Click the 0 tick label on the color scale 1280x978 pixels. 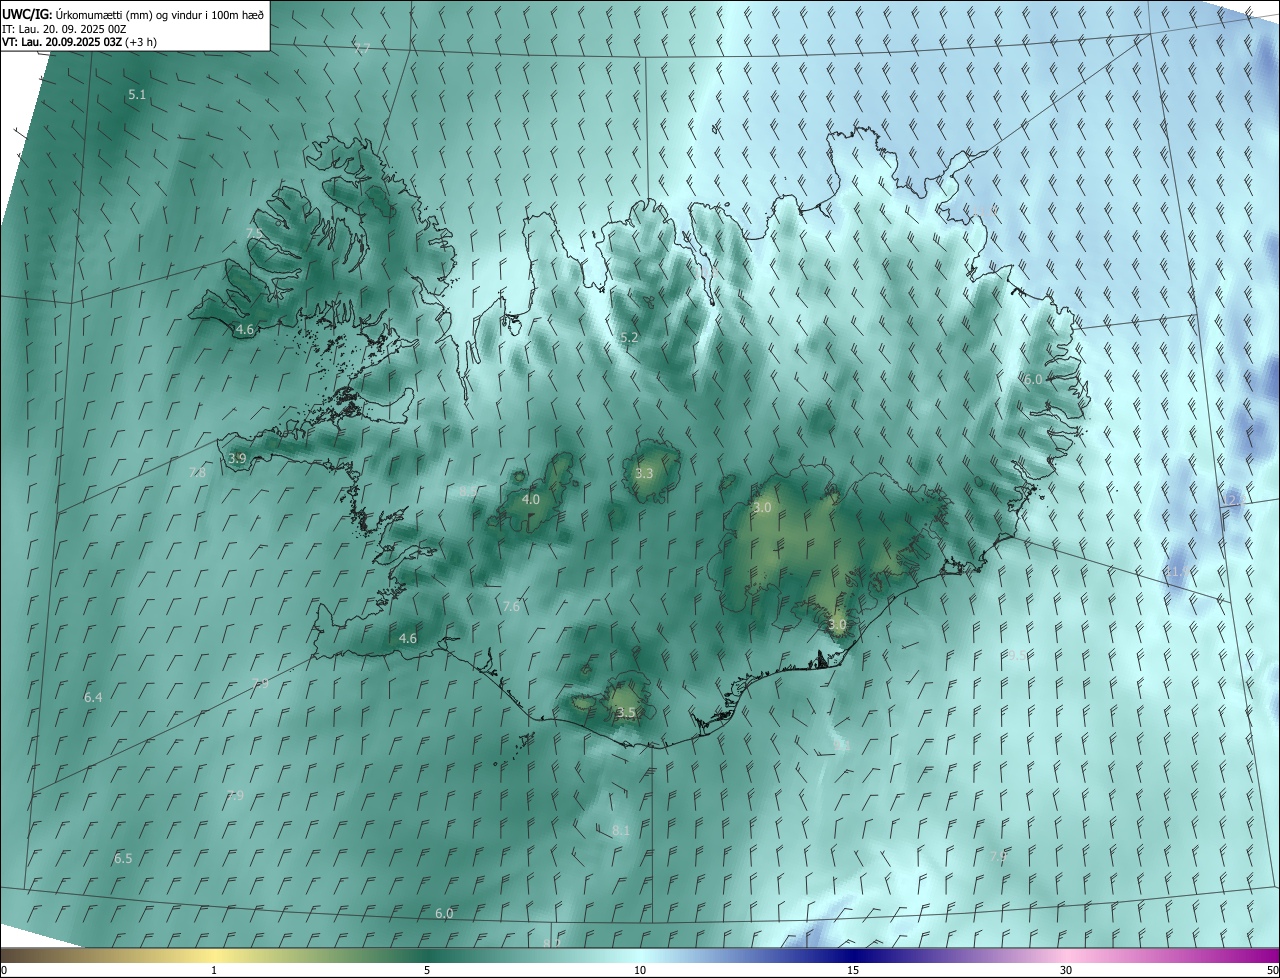coord(4,971)
